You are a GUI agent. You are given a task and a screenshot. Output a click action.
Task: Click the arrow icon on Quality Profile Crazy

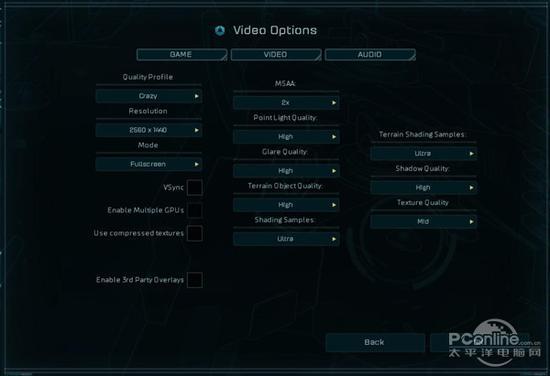[x=196, y=96]
